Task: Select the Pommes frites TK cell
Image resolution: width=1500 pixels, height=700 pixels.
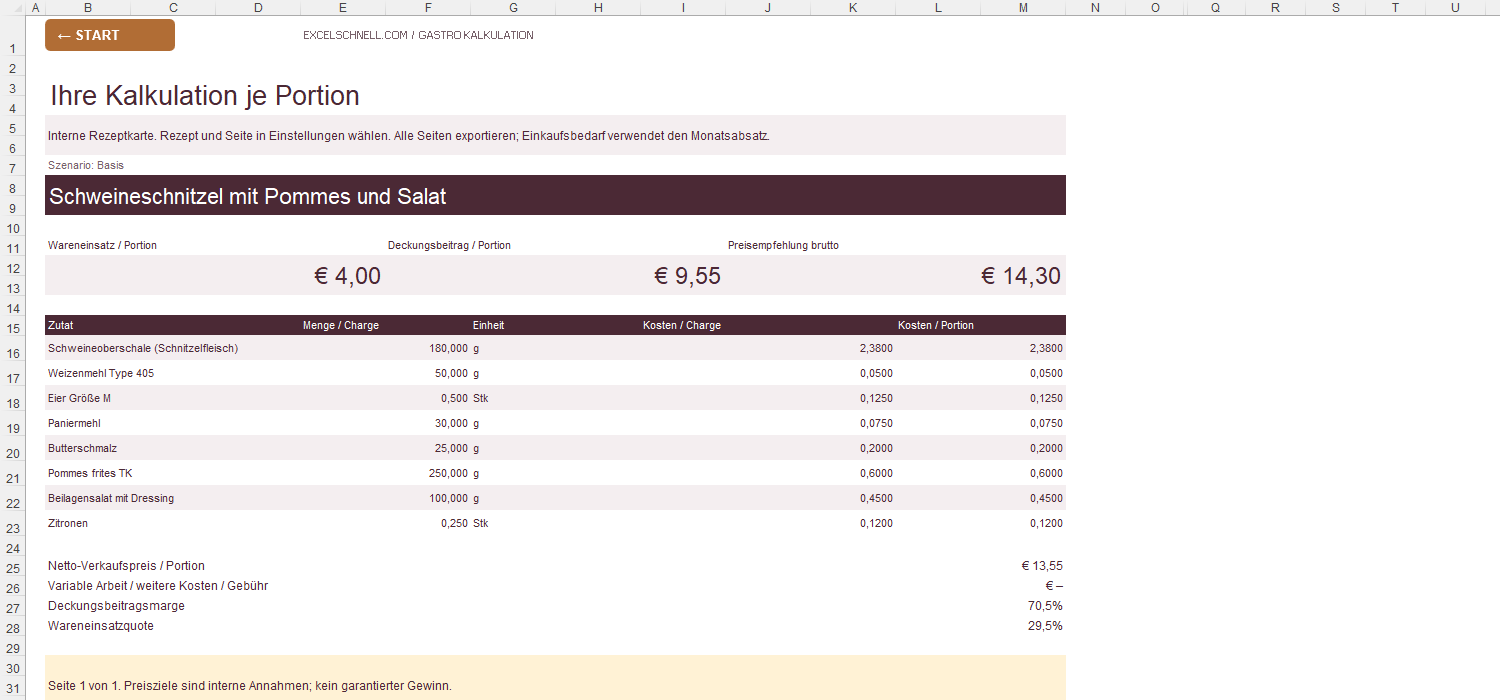Action: point(90,473)
